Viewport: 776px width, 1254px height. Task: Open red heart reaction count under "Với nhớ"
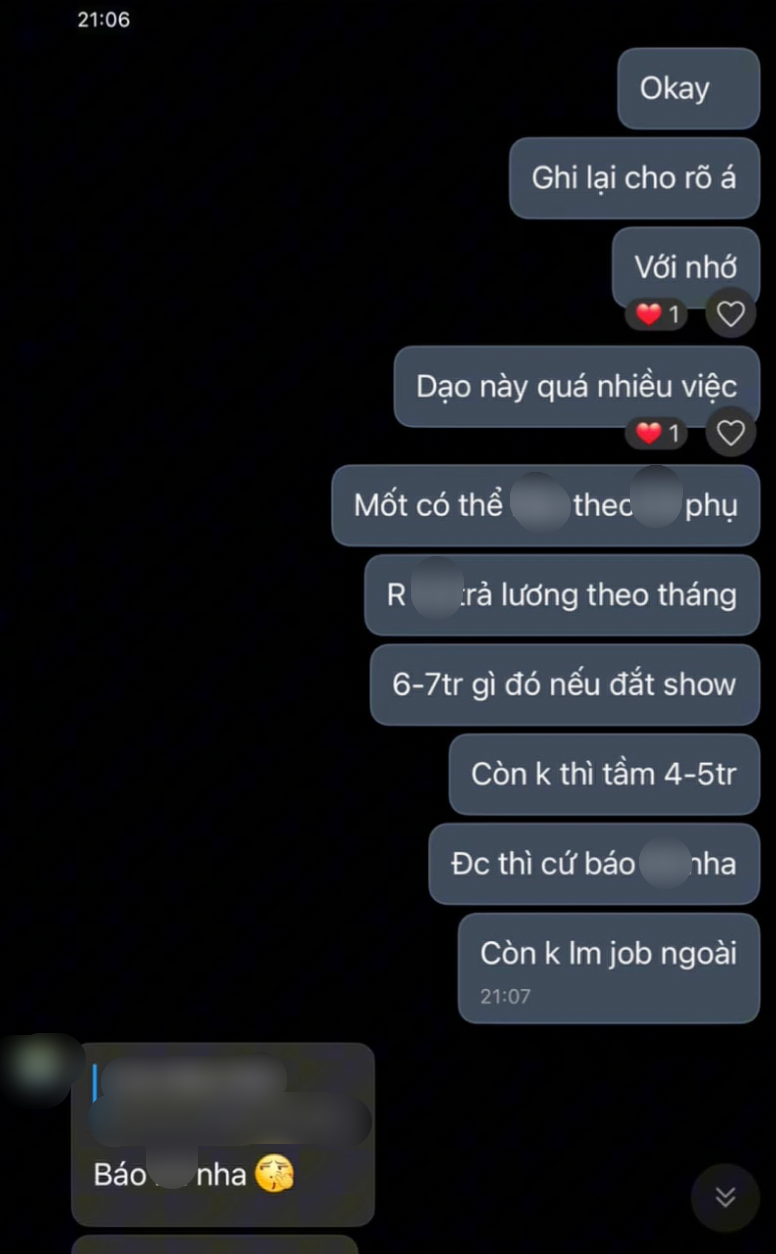pyautogui.click(x=657, y=315)
